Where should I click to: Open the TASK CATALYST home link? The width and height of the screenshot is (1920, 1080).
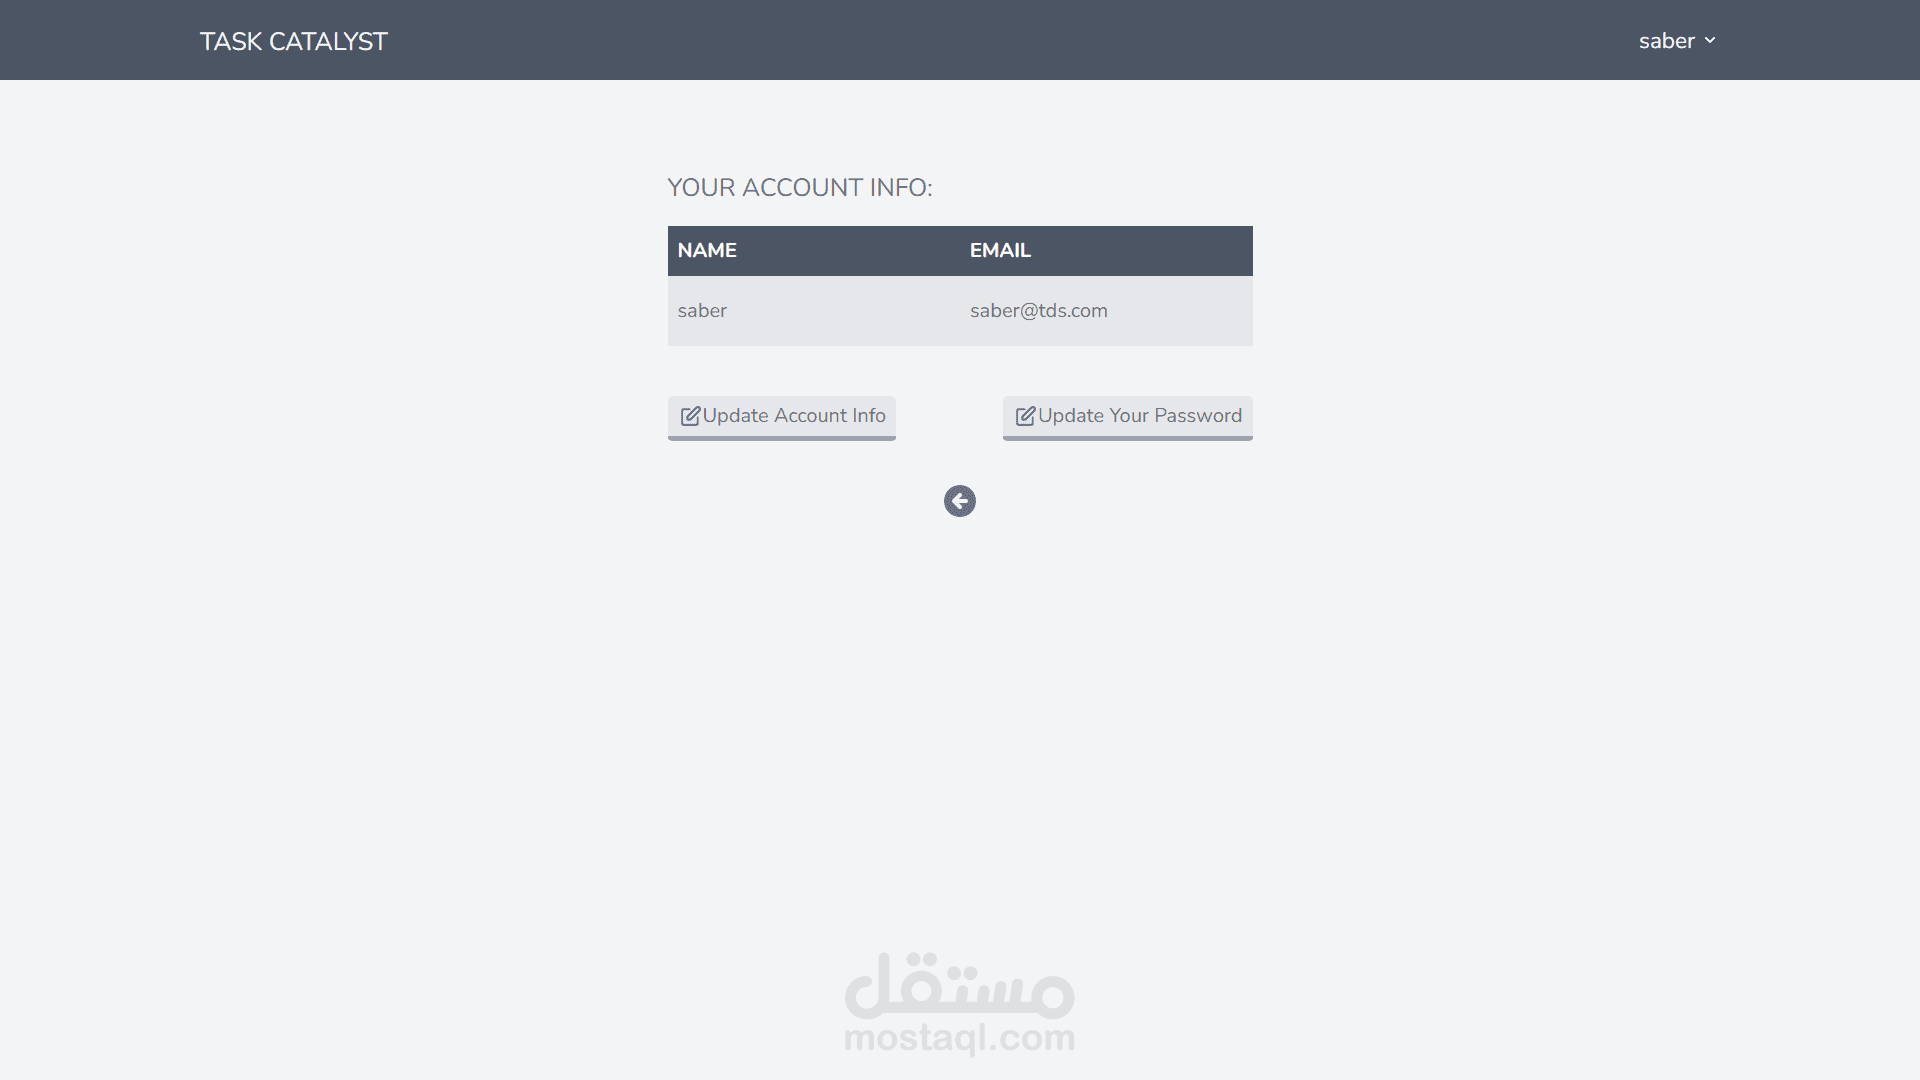pyautogui.click(x=294, y=41)
